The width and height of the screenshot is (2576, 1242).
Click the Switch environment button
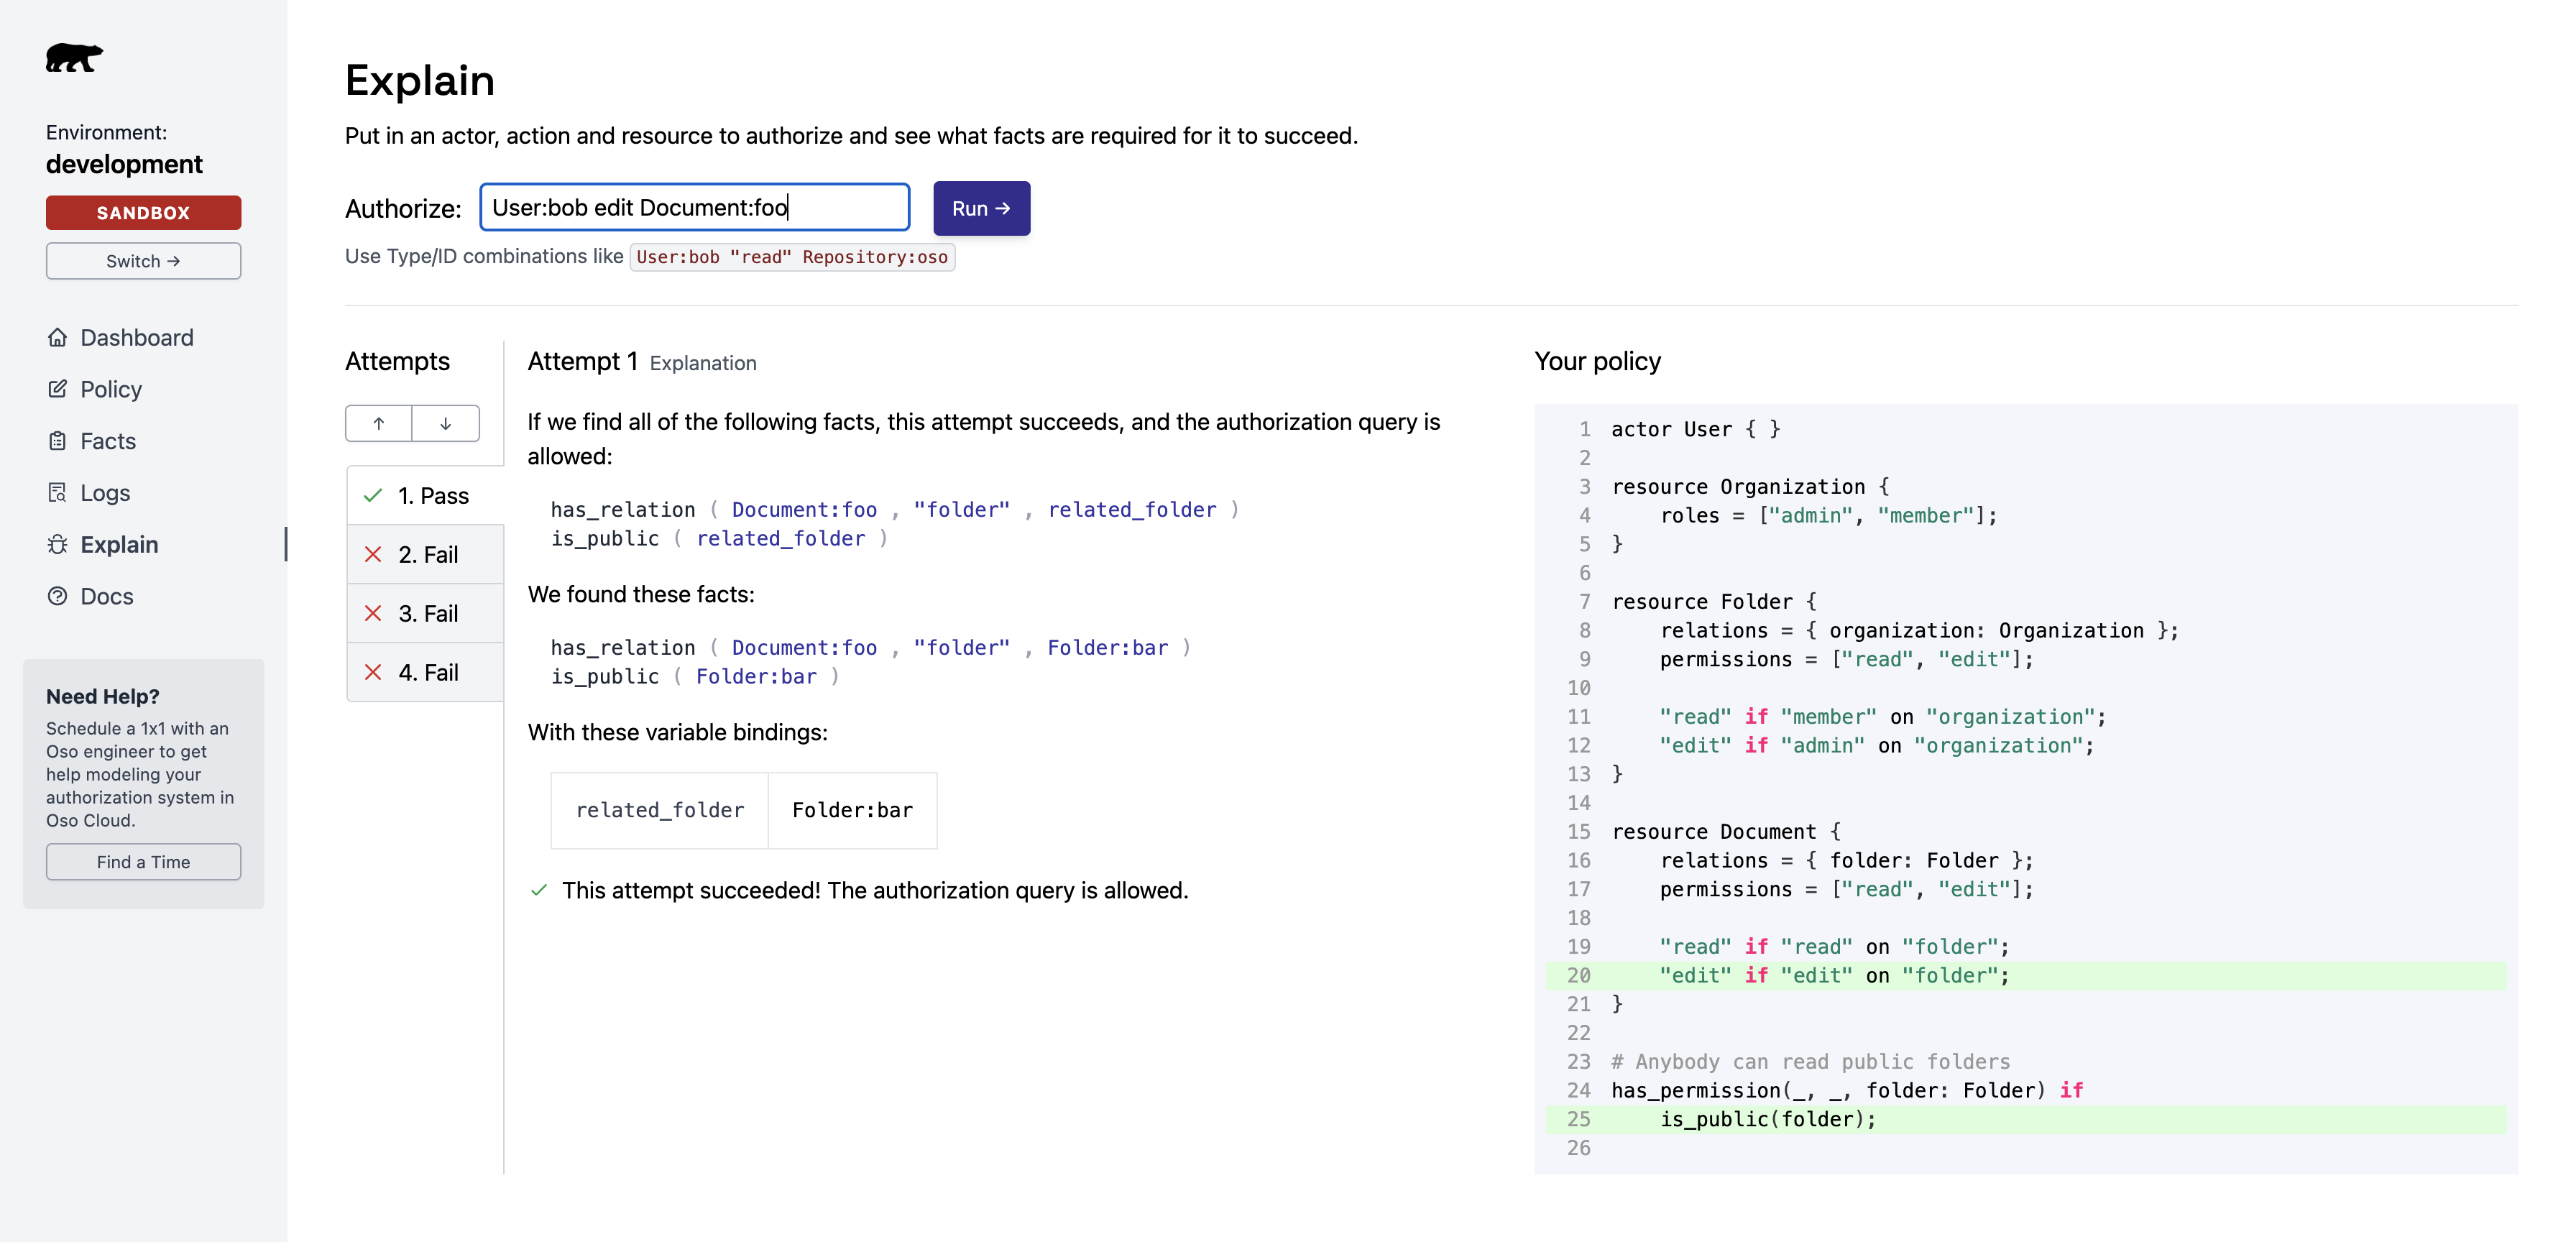pos(143,259)
